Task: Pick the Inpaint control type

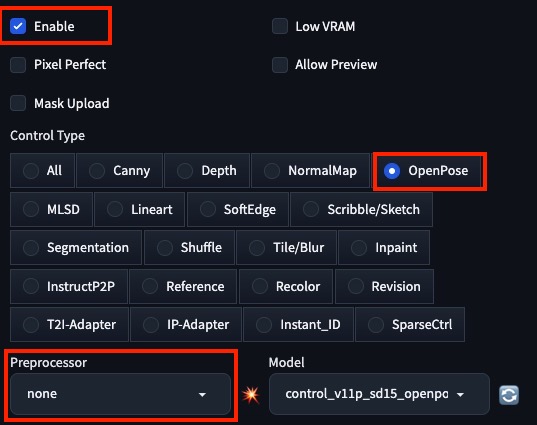Action: coord(384,248)
